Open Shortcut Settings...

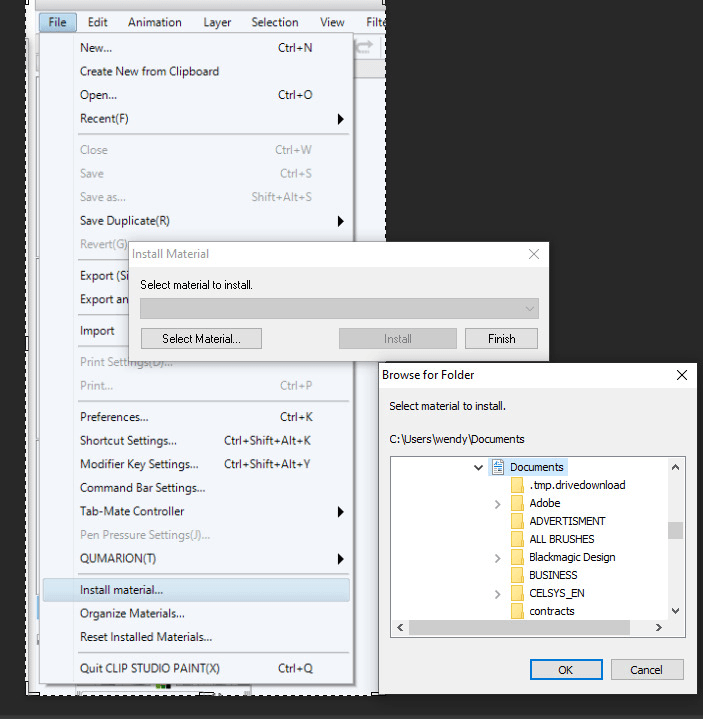click(196, 441)
